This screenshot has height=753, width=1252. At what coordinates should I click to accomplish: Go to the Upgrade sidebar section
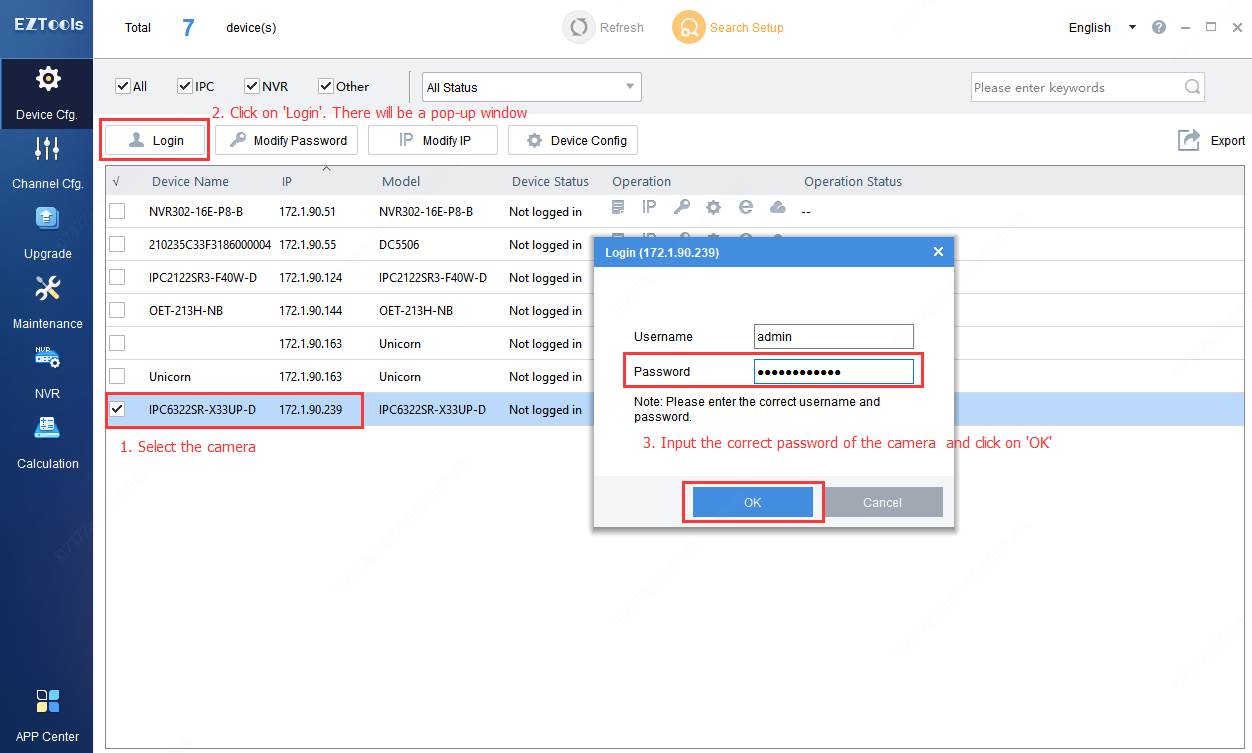47,233
